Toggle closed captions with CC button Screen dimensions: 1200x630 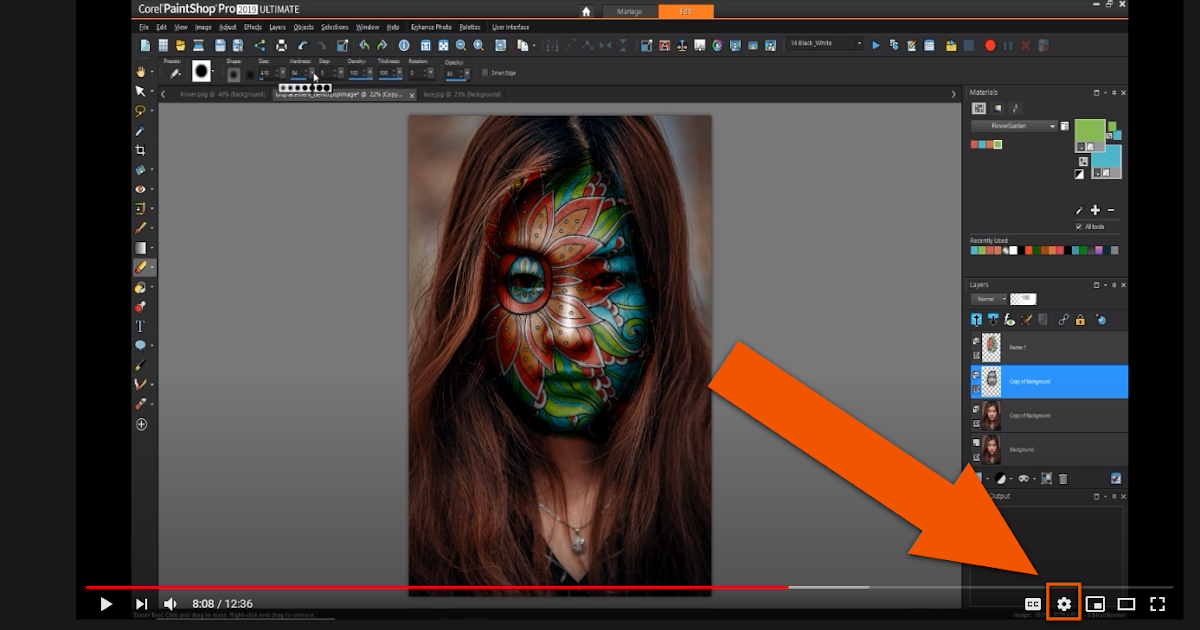coord(1033,604)
